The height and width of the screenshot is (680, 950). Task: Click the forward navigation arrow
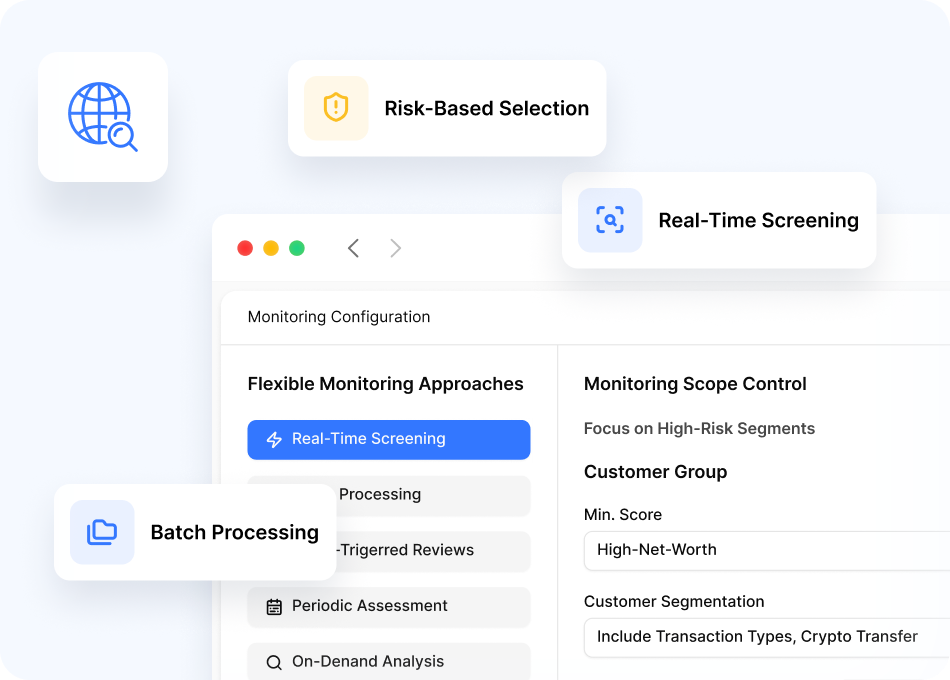(x=395, y=247)
